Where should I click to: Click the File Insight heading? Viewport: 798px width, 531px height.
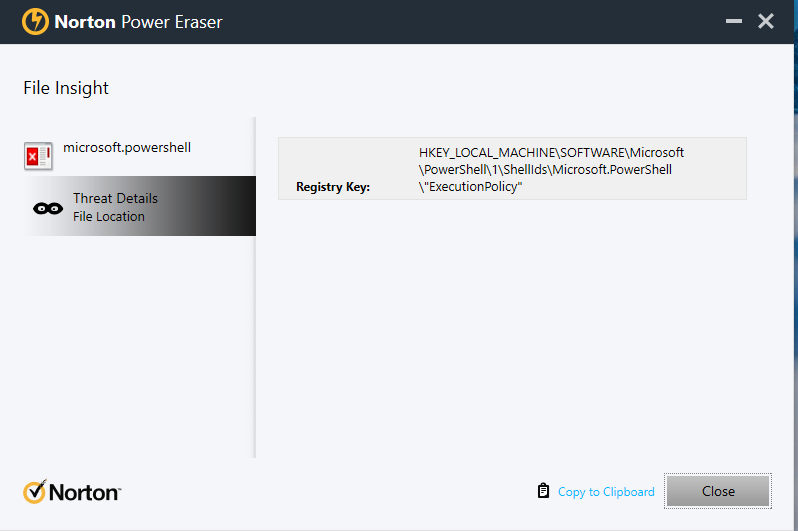(66, 88)
